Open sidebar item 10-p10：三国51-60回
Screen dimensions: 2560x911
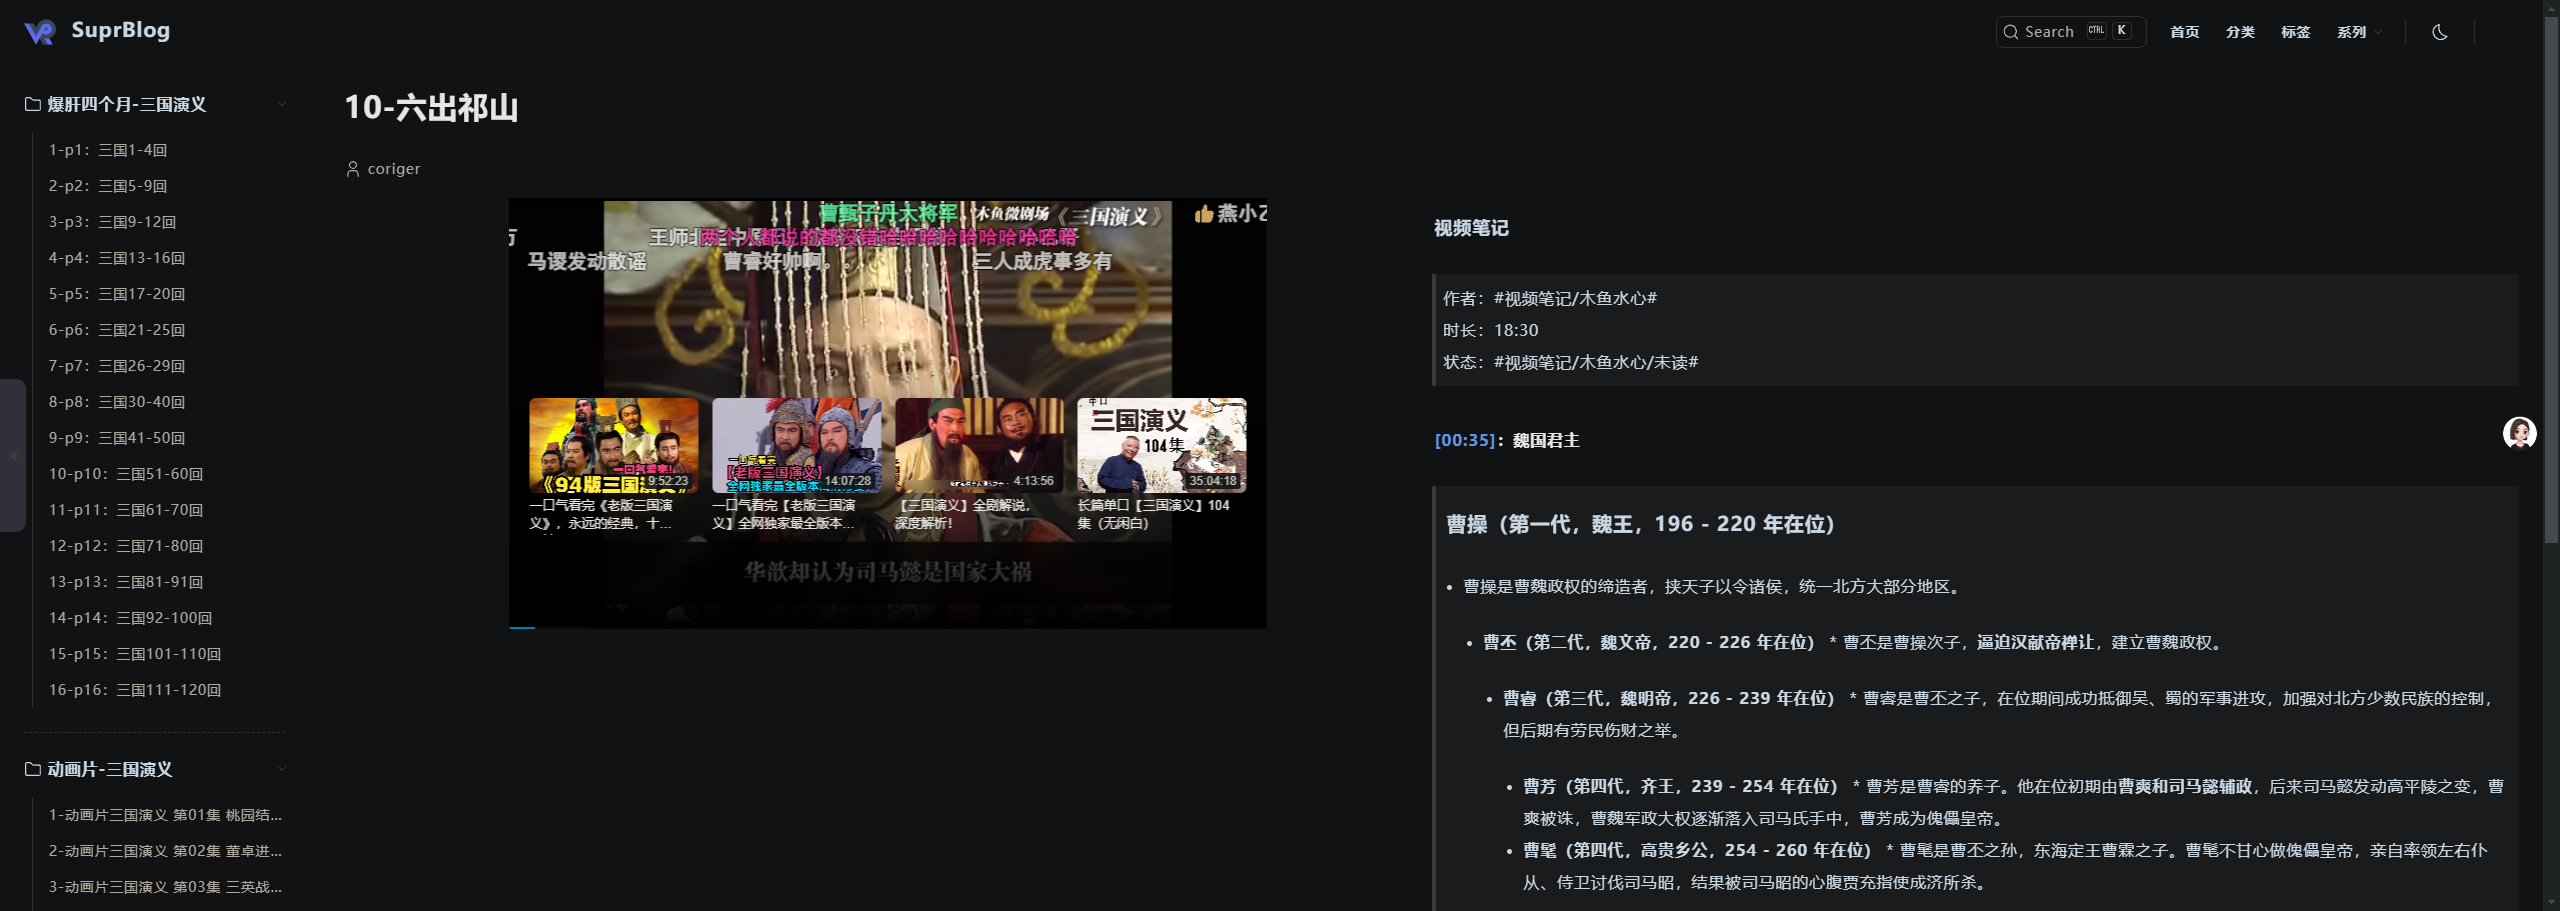(126, 474)
